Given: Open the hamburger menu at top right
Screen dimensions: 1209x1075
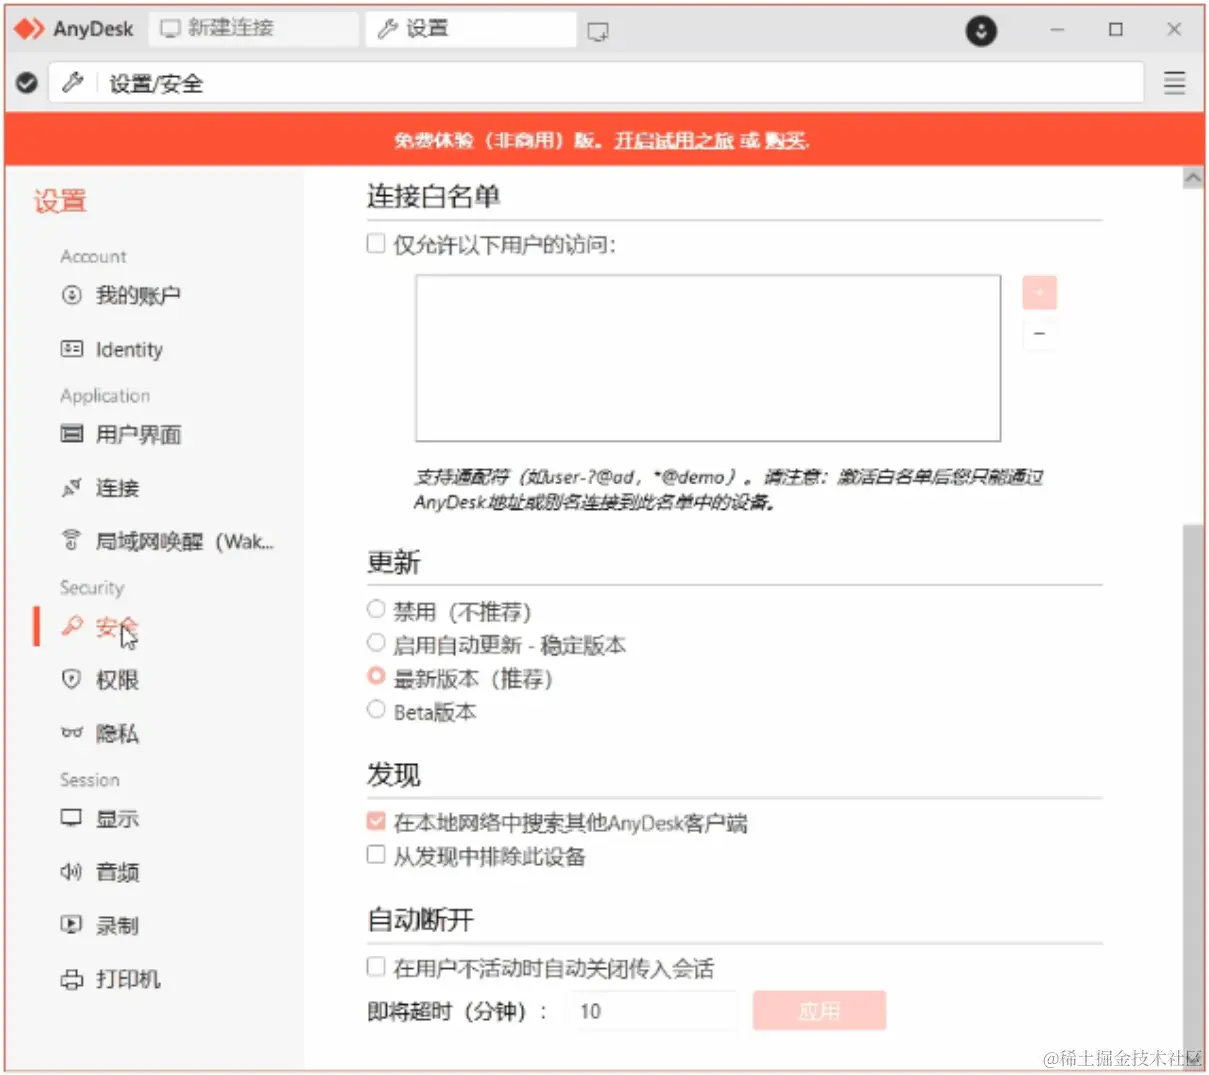Looking at the screenshot, I should click(1174, 83).
